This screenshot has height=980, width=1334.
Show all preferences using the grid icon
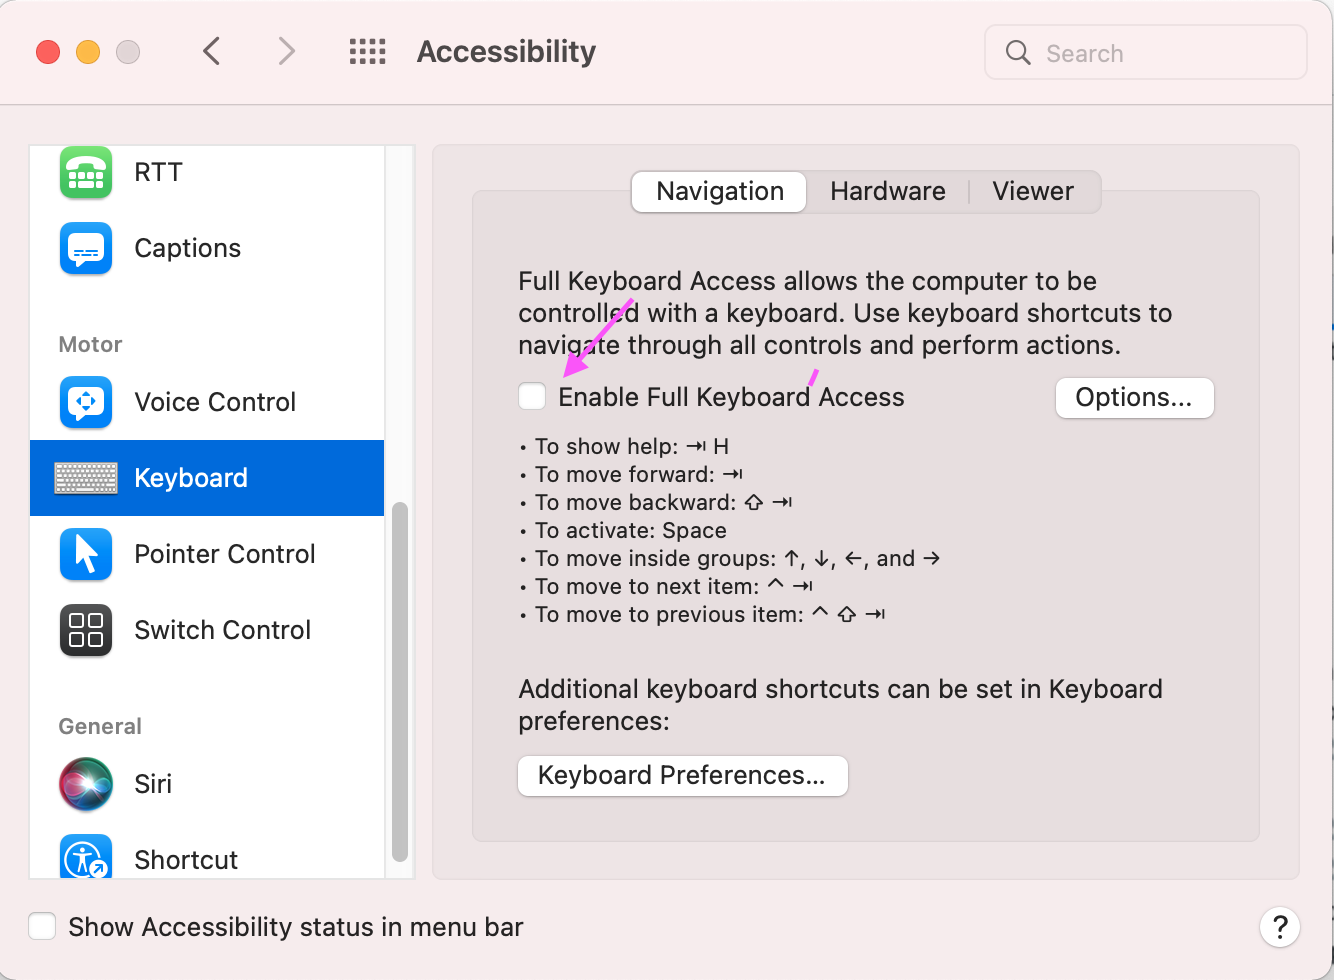pyautogui.click(x=367, y=52)
